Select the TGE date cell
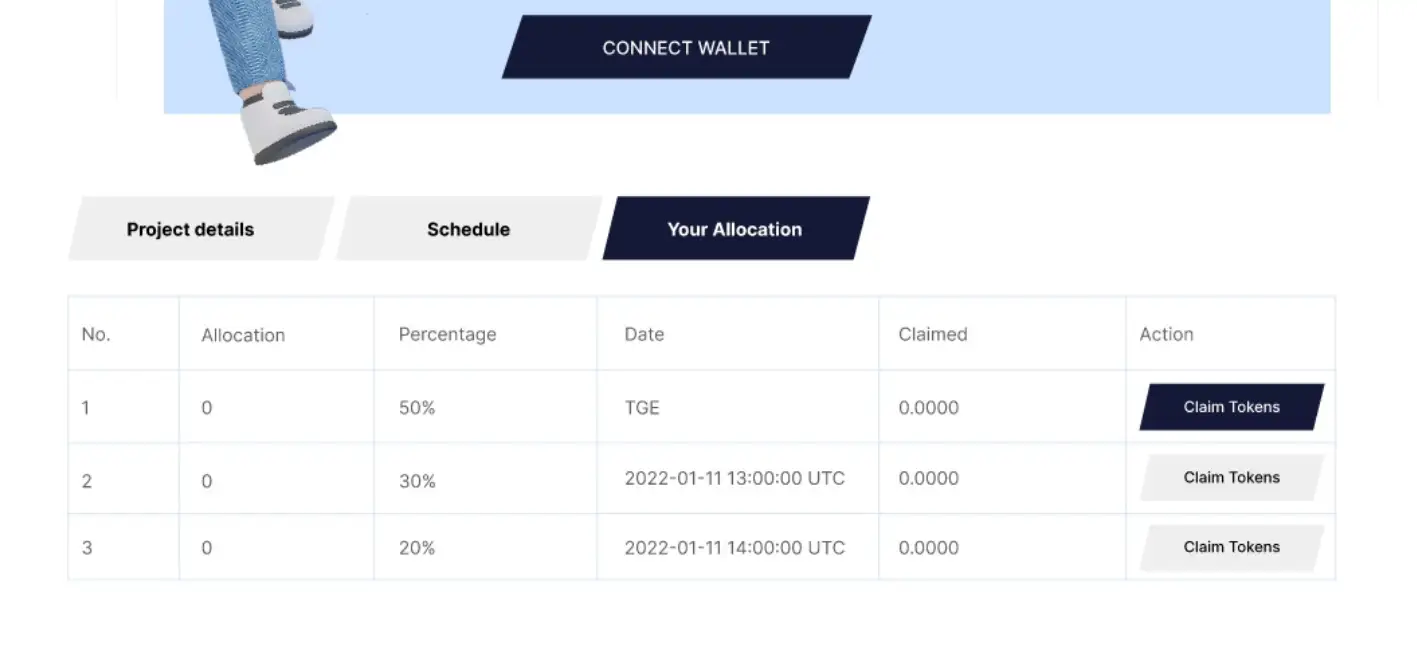 point(642,408)
